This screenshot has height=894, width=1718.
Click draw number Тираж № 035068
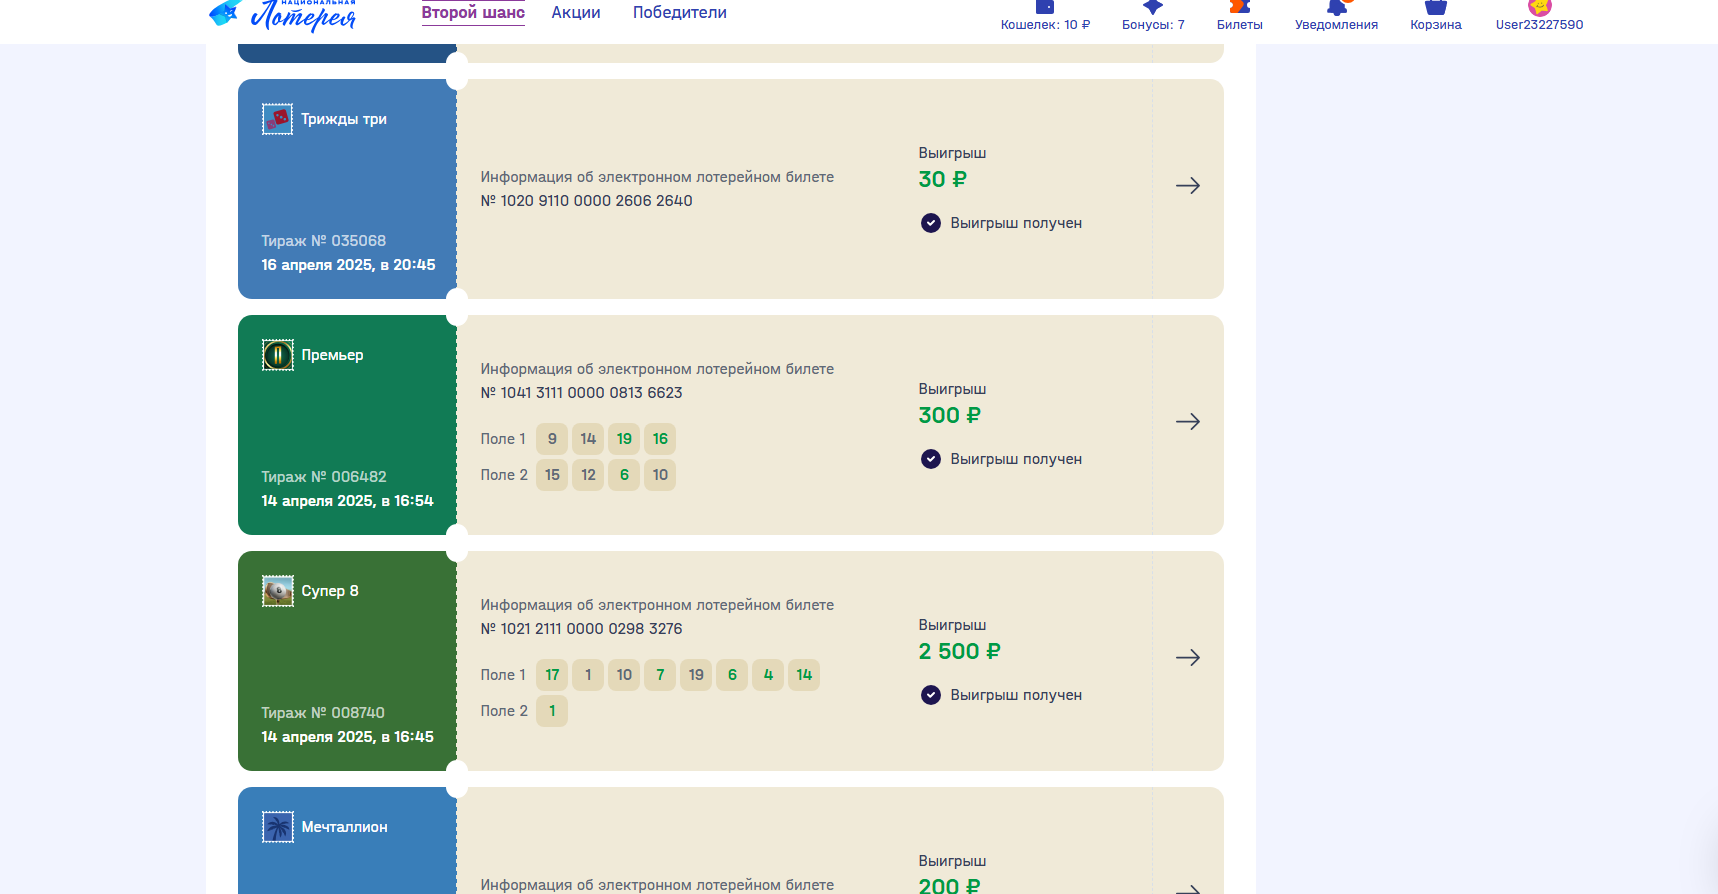(x=324, y=241)
